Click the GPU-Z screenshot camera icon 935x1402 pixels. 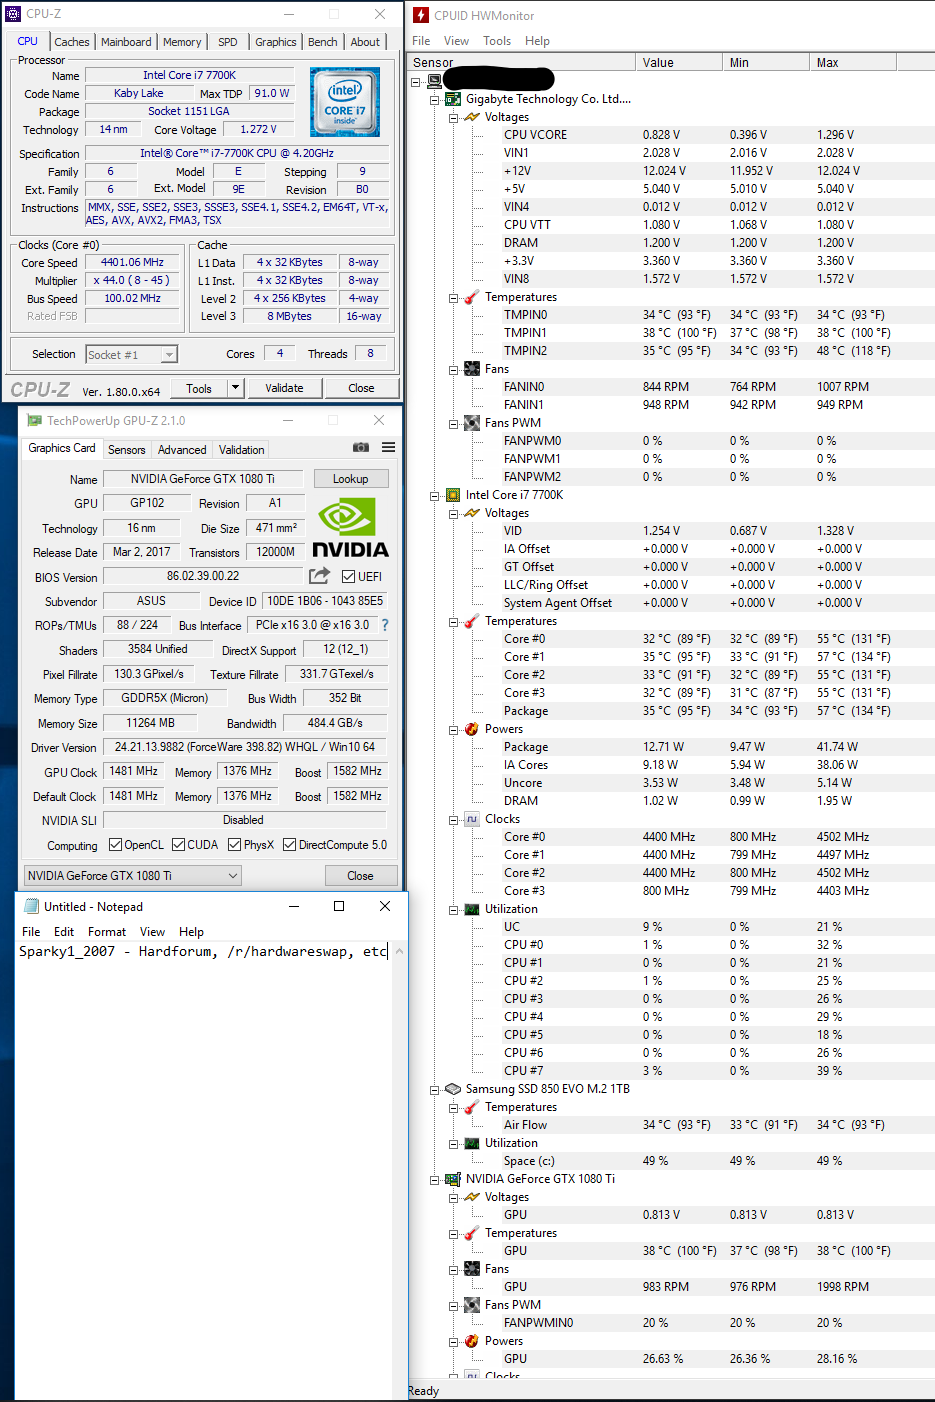pos(361,448)
